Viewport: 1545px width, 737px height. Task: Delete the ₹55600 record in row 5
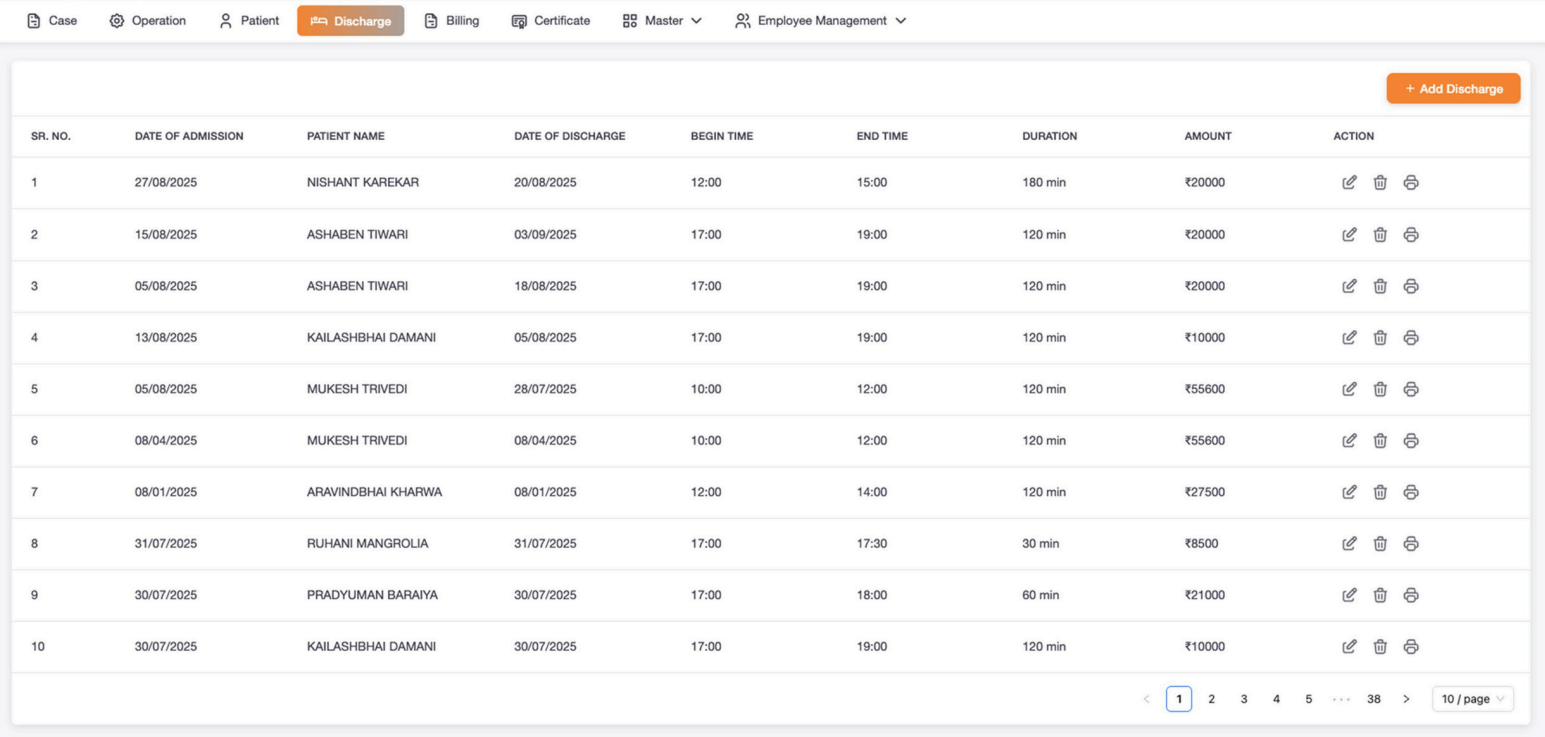click(x=1380, y=389)
